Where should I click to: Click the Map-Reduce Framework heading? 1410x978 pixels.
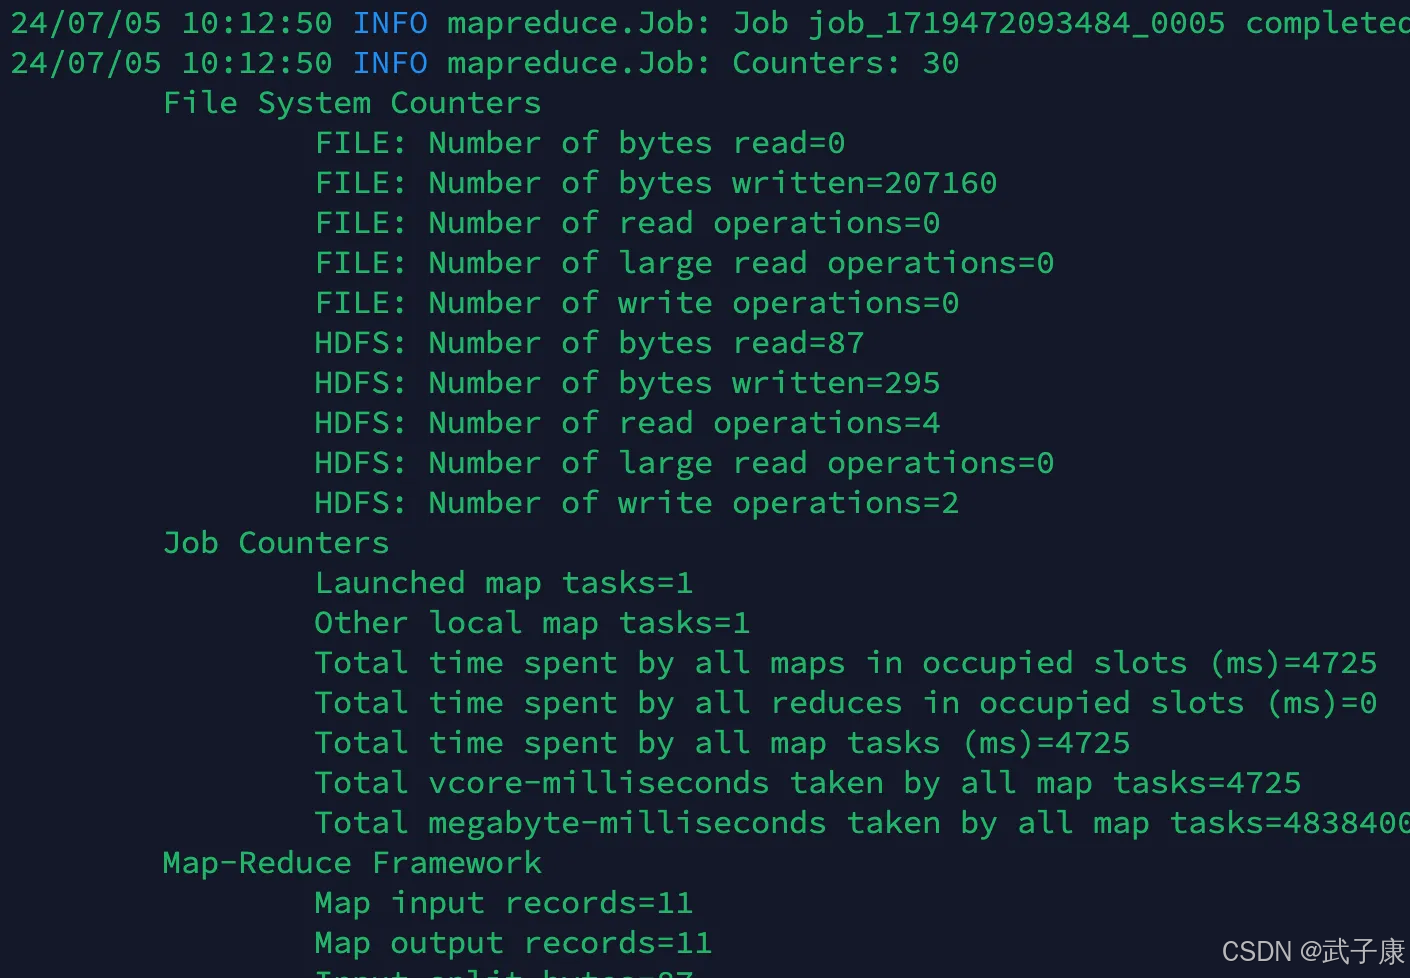352,863
